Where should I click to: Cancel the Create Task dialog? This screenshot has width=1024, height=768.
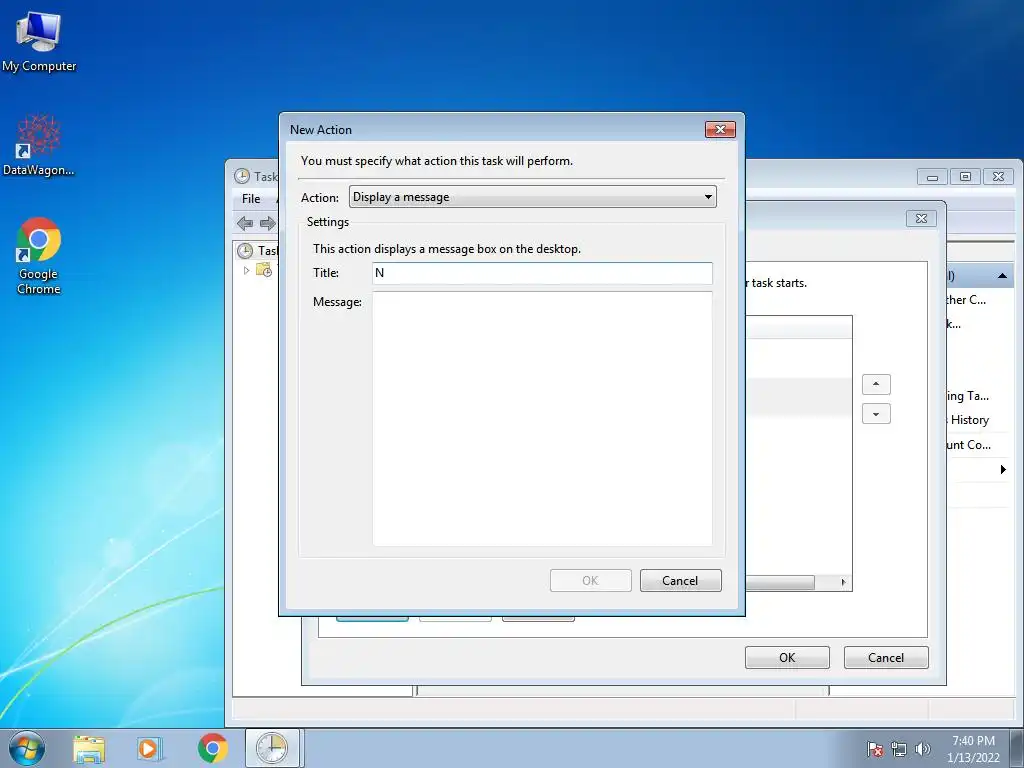coord(886,658)
